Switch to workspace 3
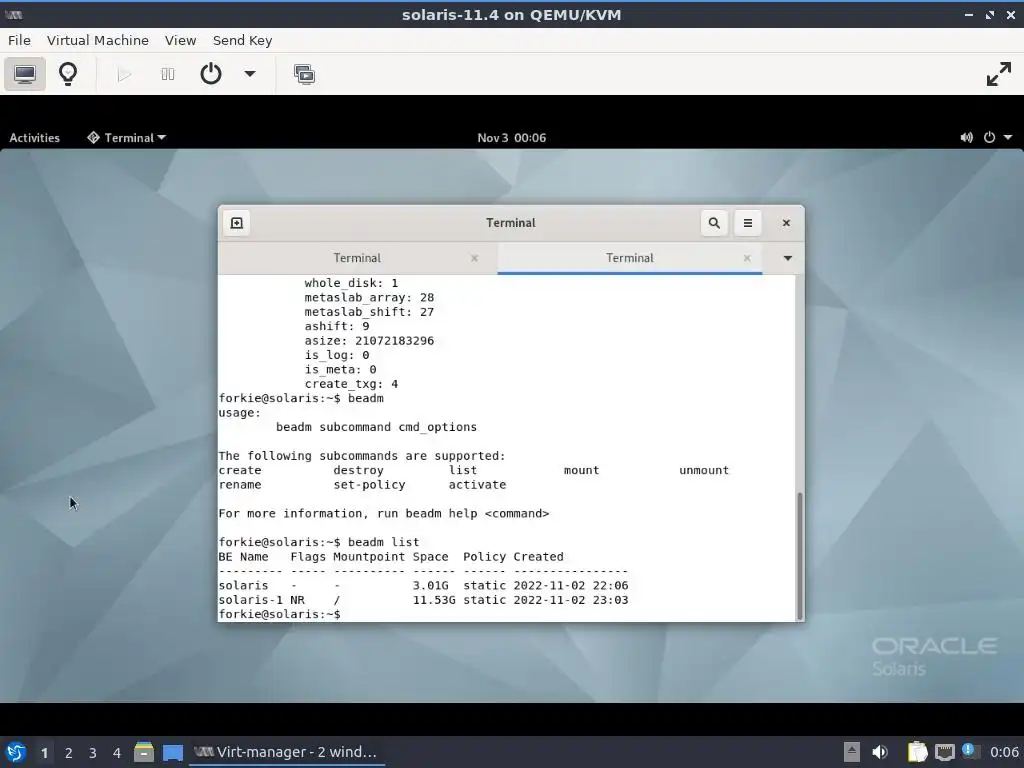Screen dimensions: 1024x768 click(93, 753)
